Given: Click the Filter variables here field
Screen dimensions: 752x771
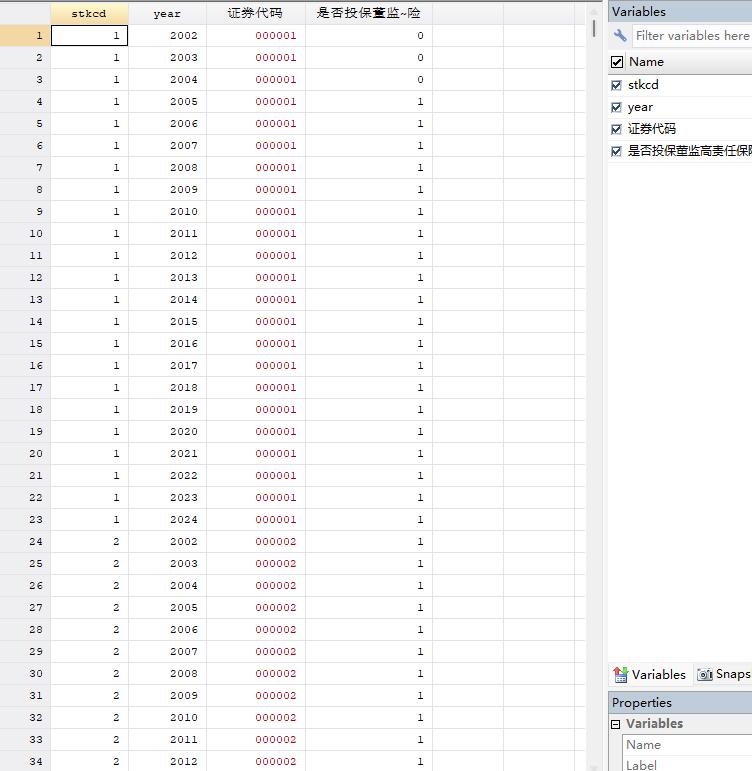Looking at the screenshot, I should tap(692, 36).
